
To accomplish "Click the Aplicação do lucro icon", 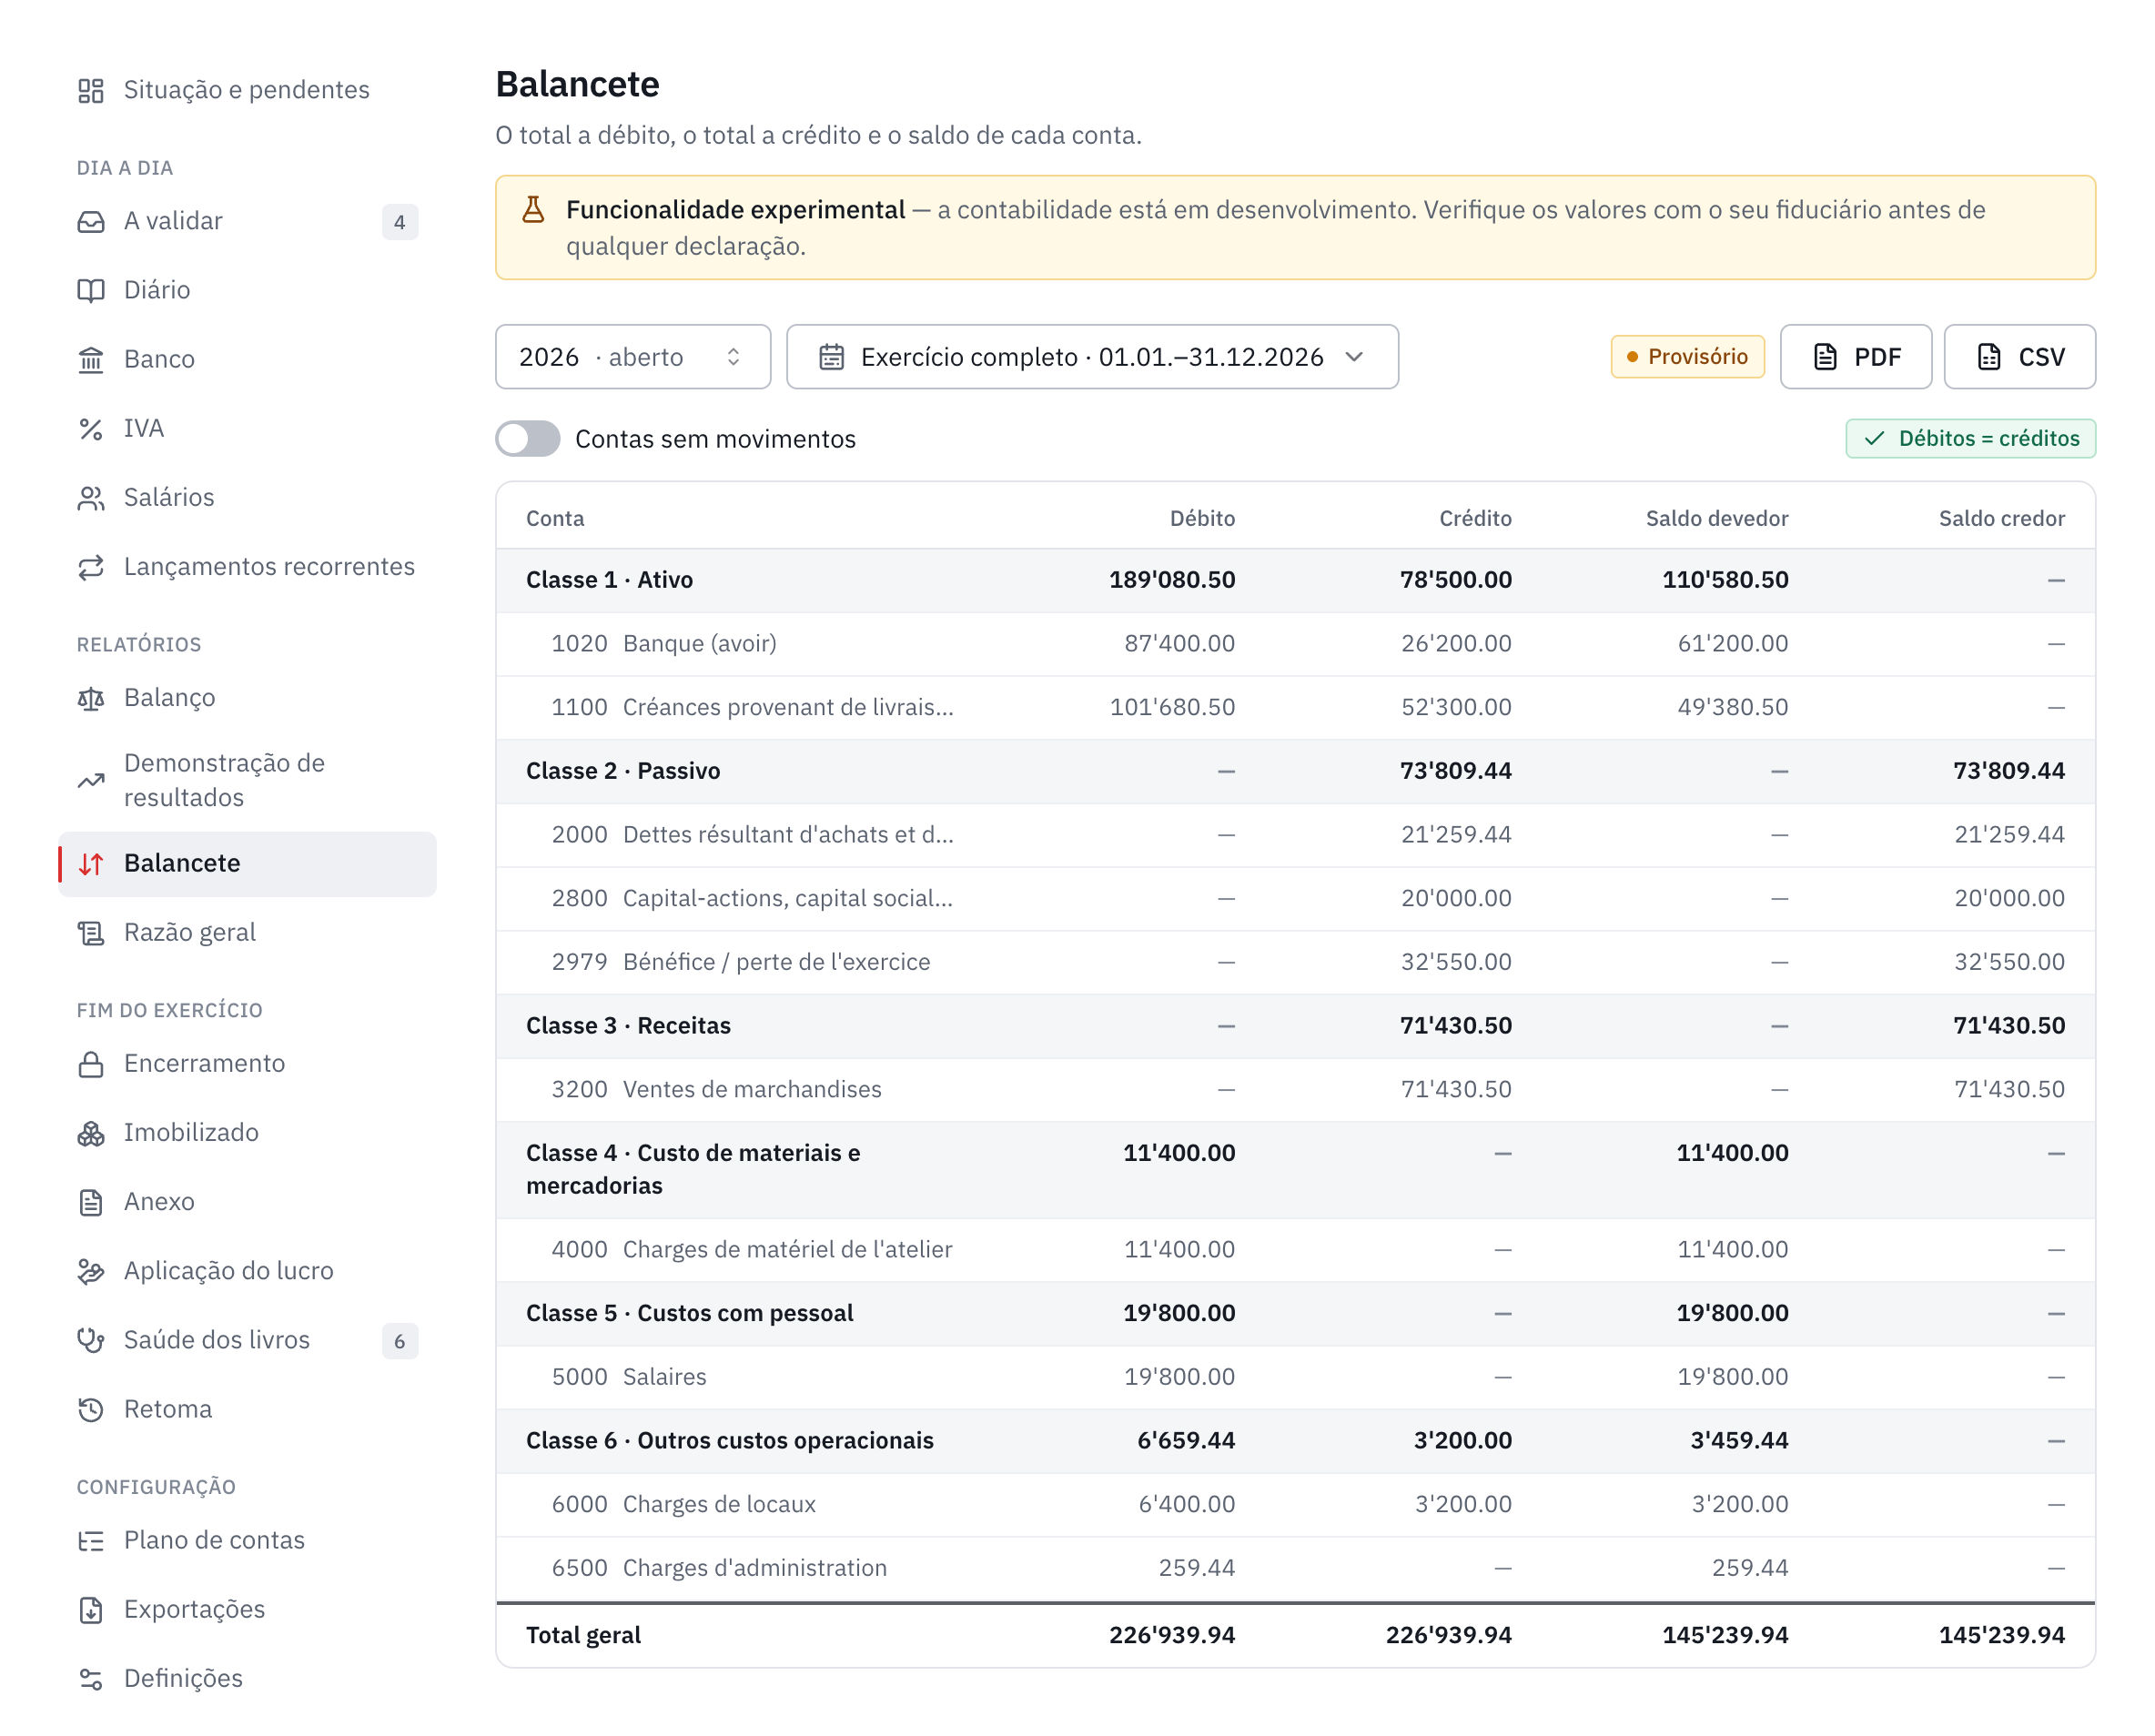I will (91, 1271).
